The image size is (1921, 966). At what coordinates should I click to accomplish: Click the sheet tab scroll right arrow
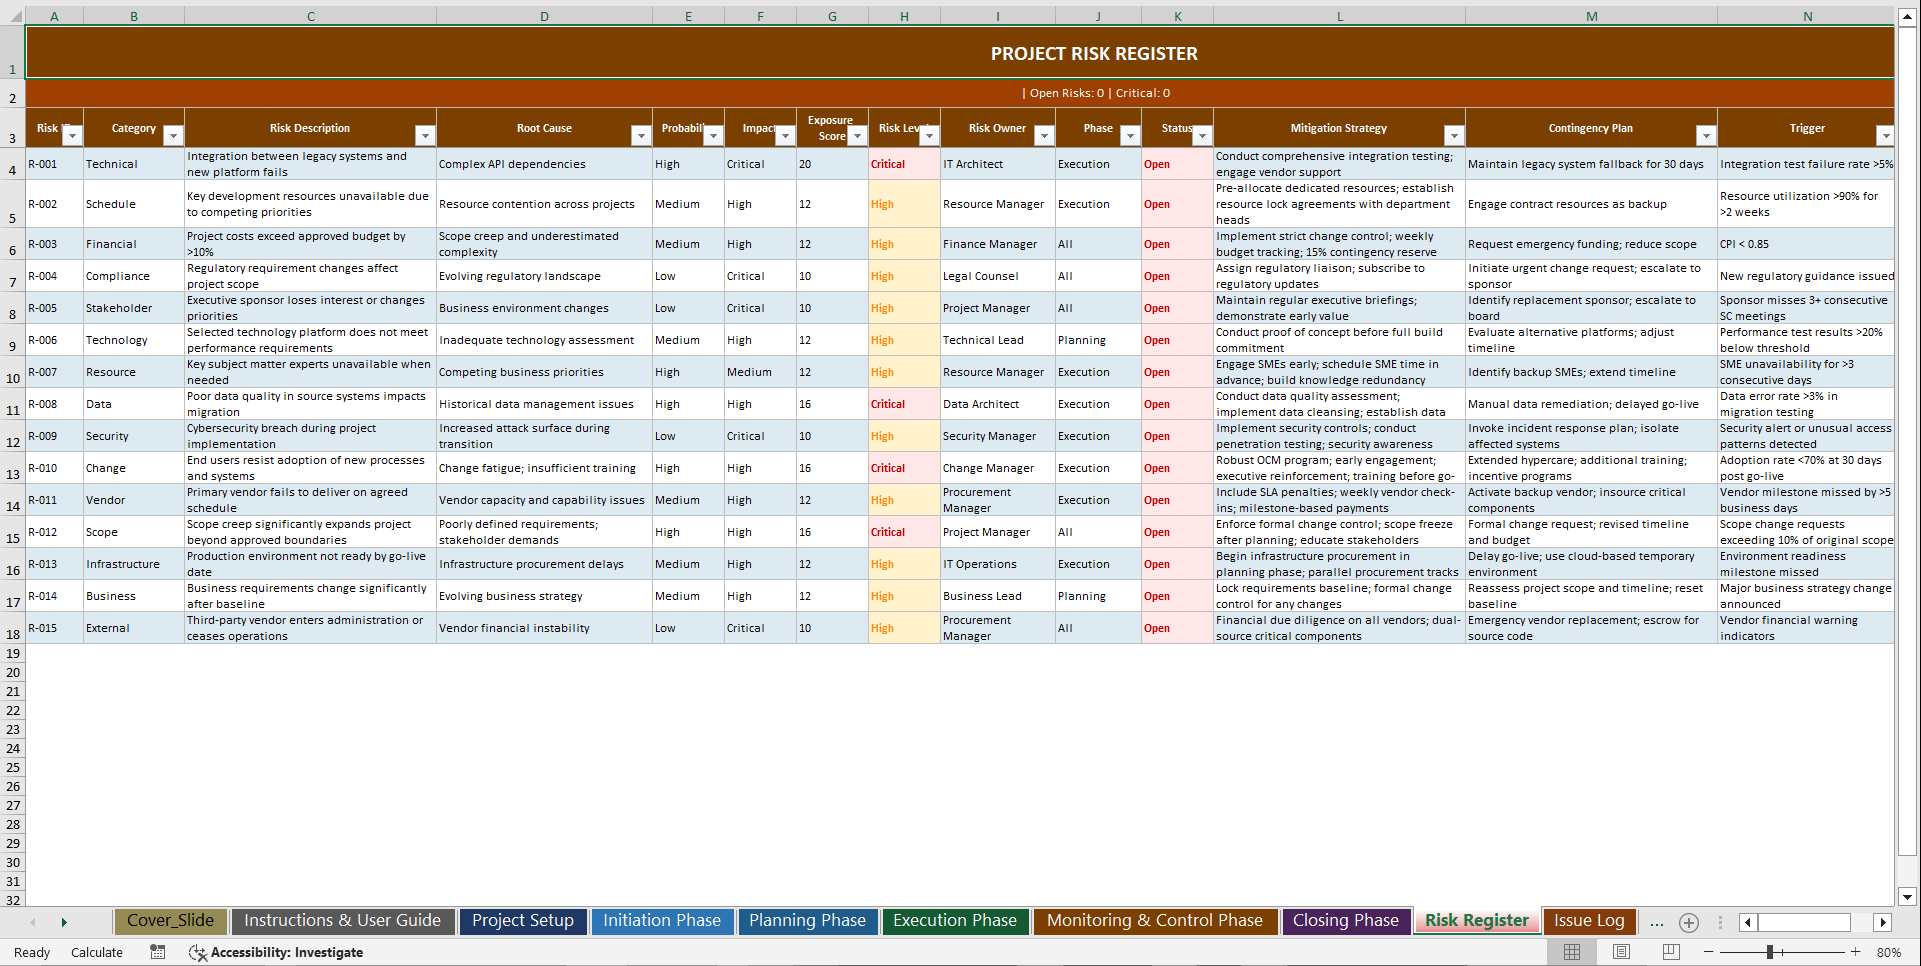point(64,922)
